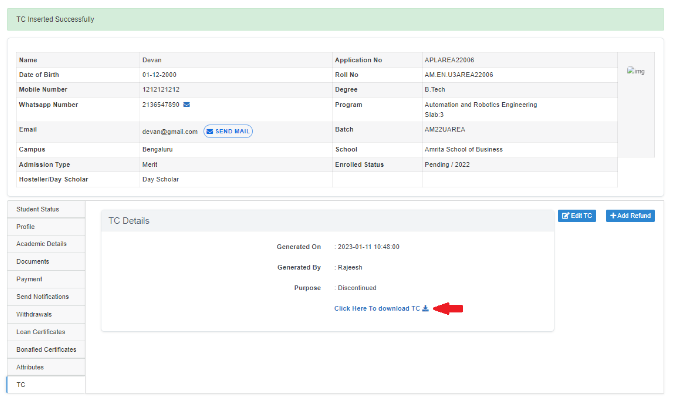Click the download icon beside TC link
Viewport: 678px width, 413px height.
425,308
